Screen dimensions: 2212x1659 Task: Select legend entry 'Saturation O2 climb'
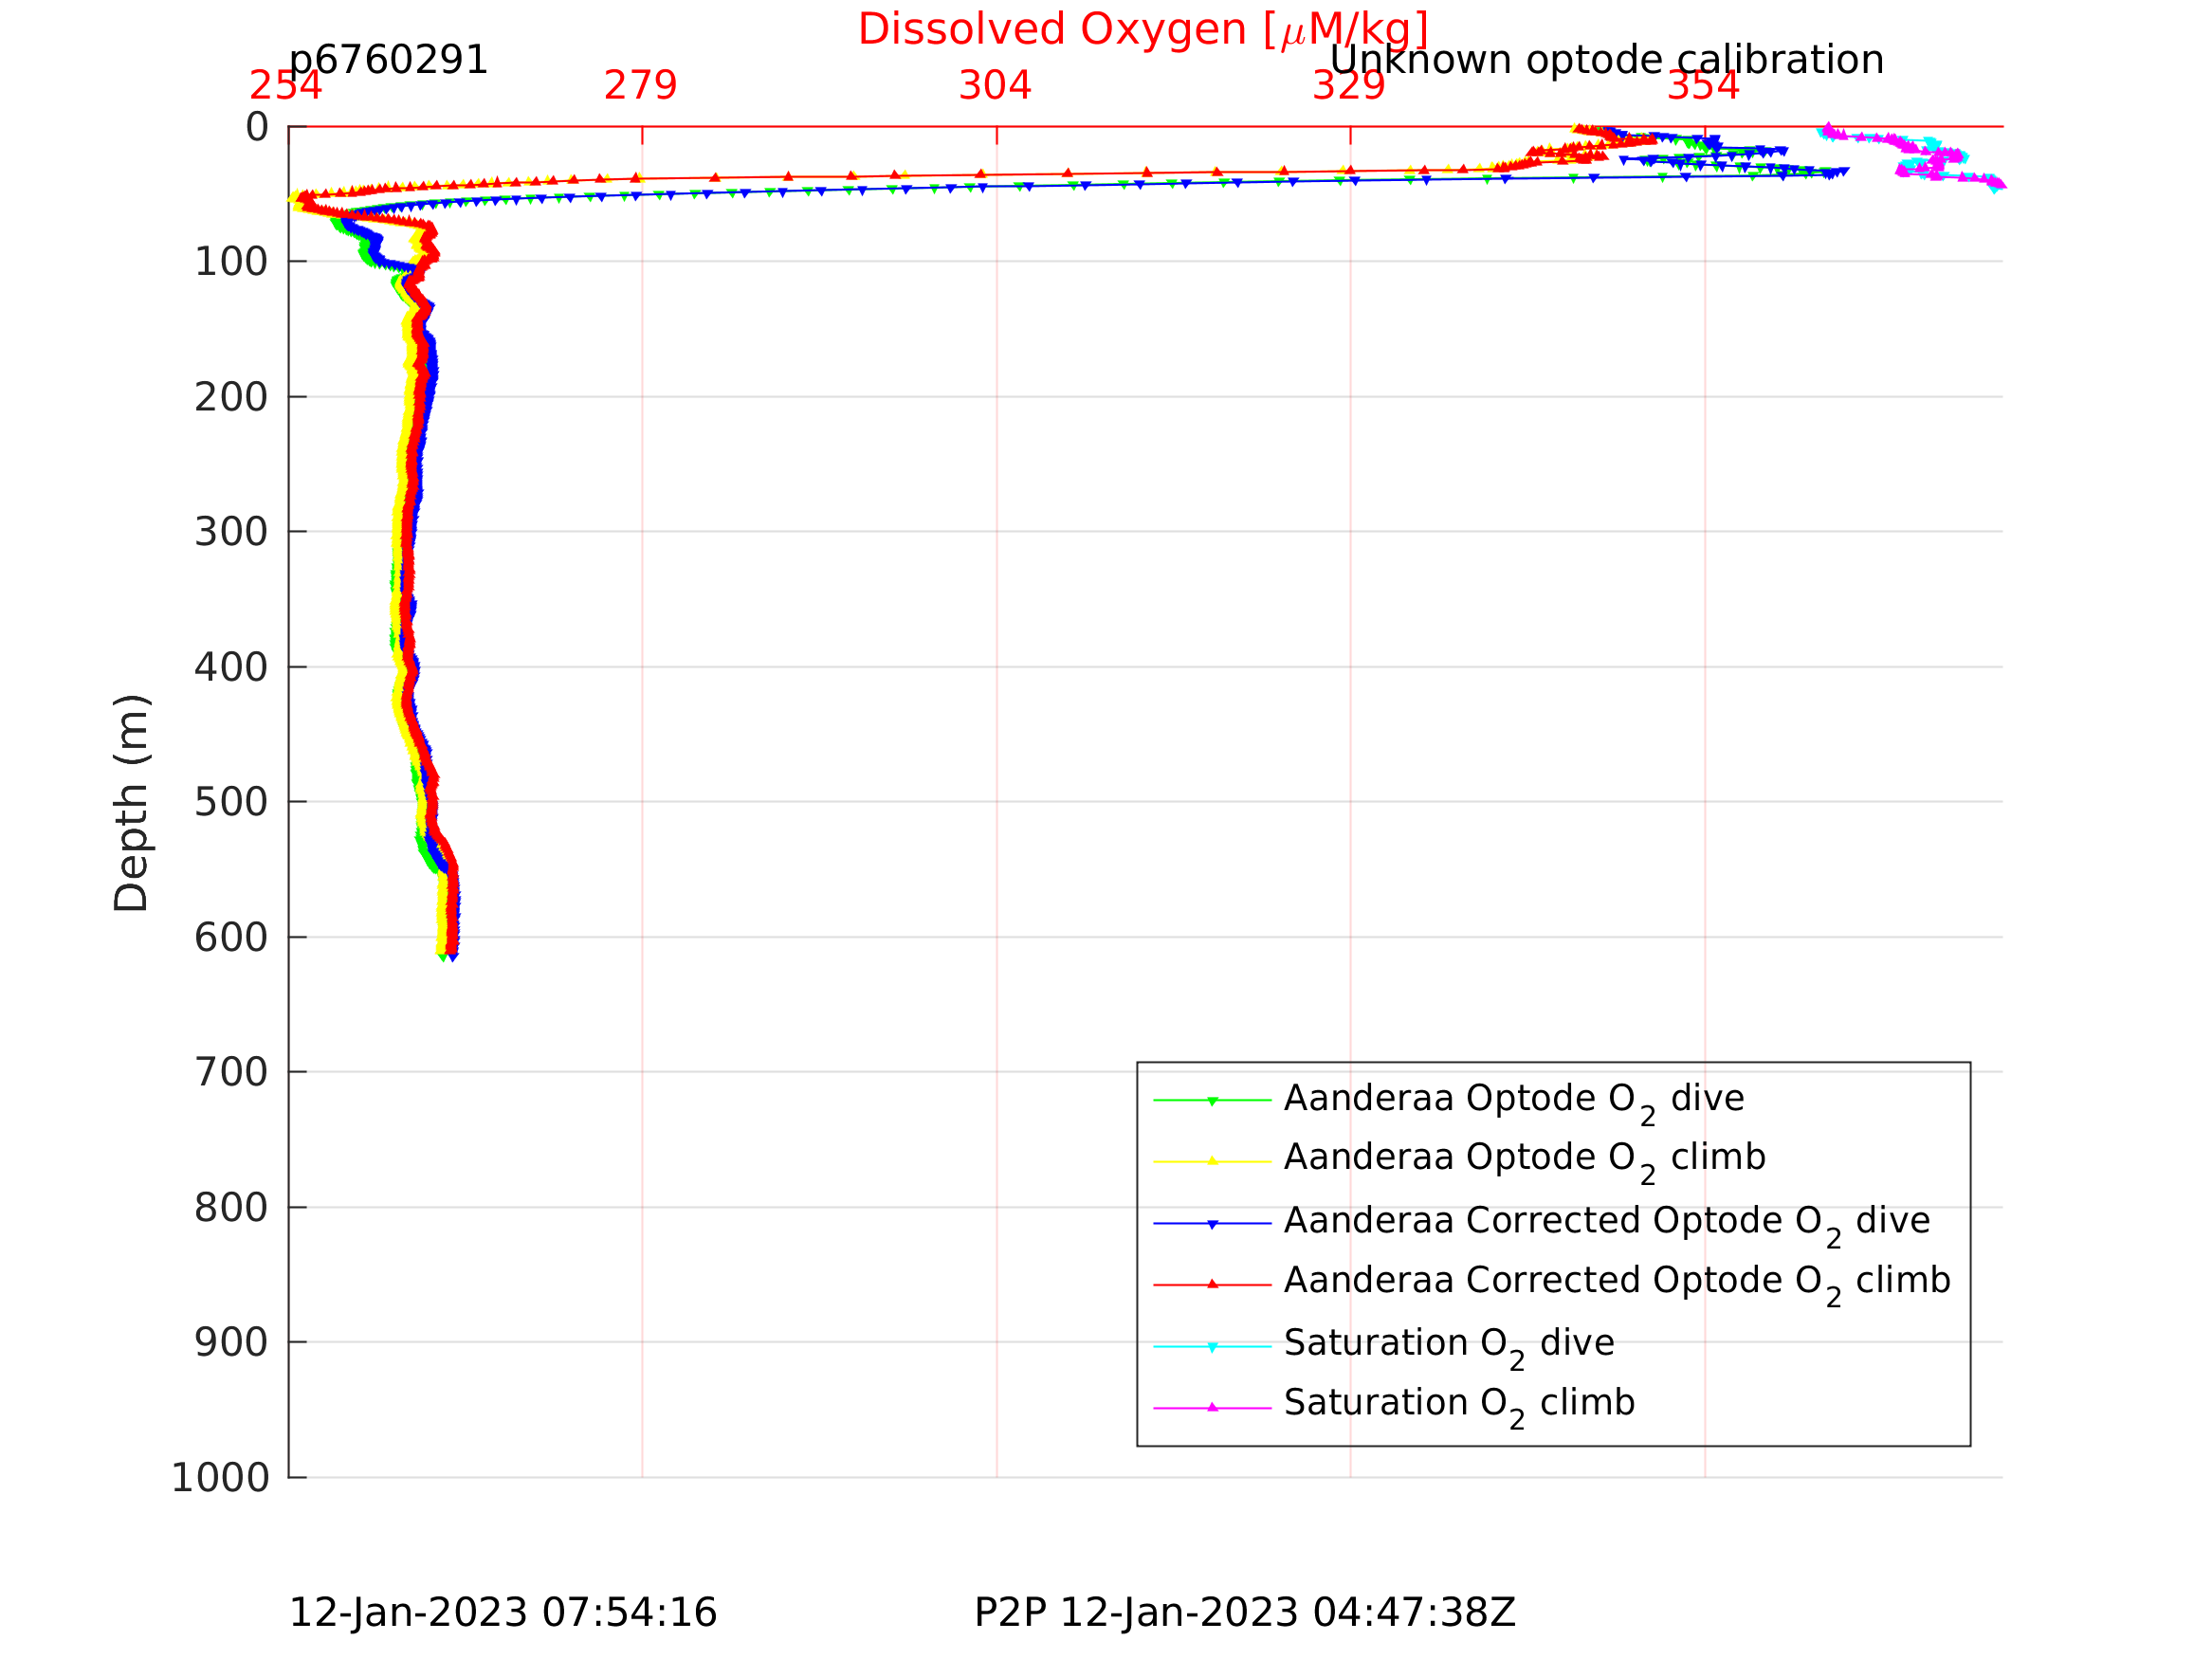(1459, 1405)
